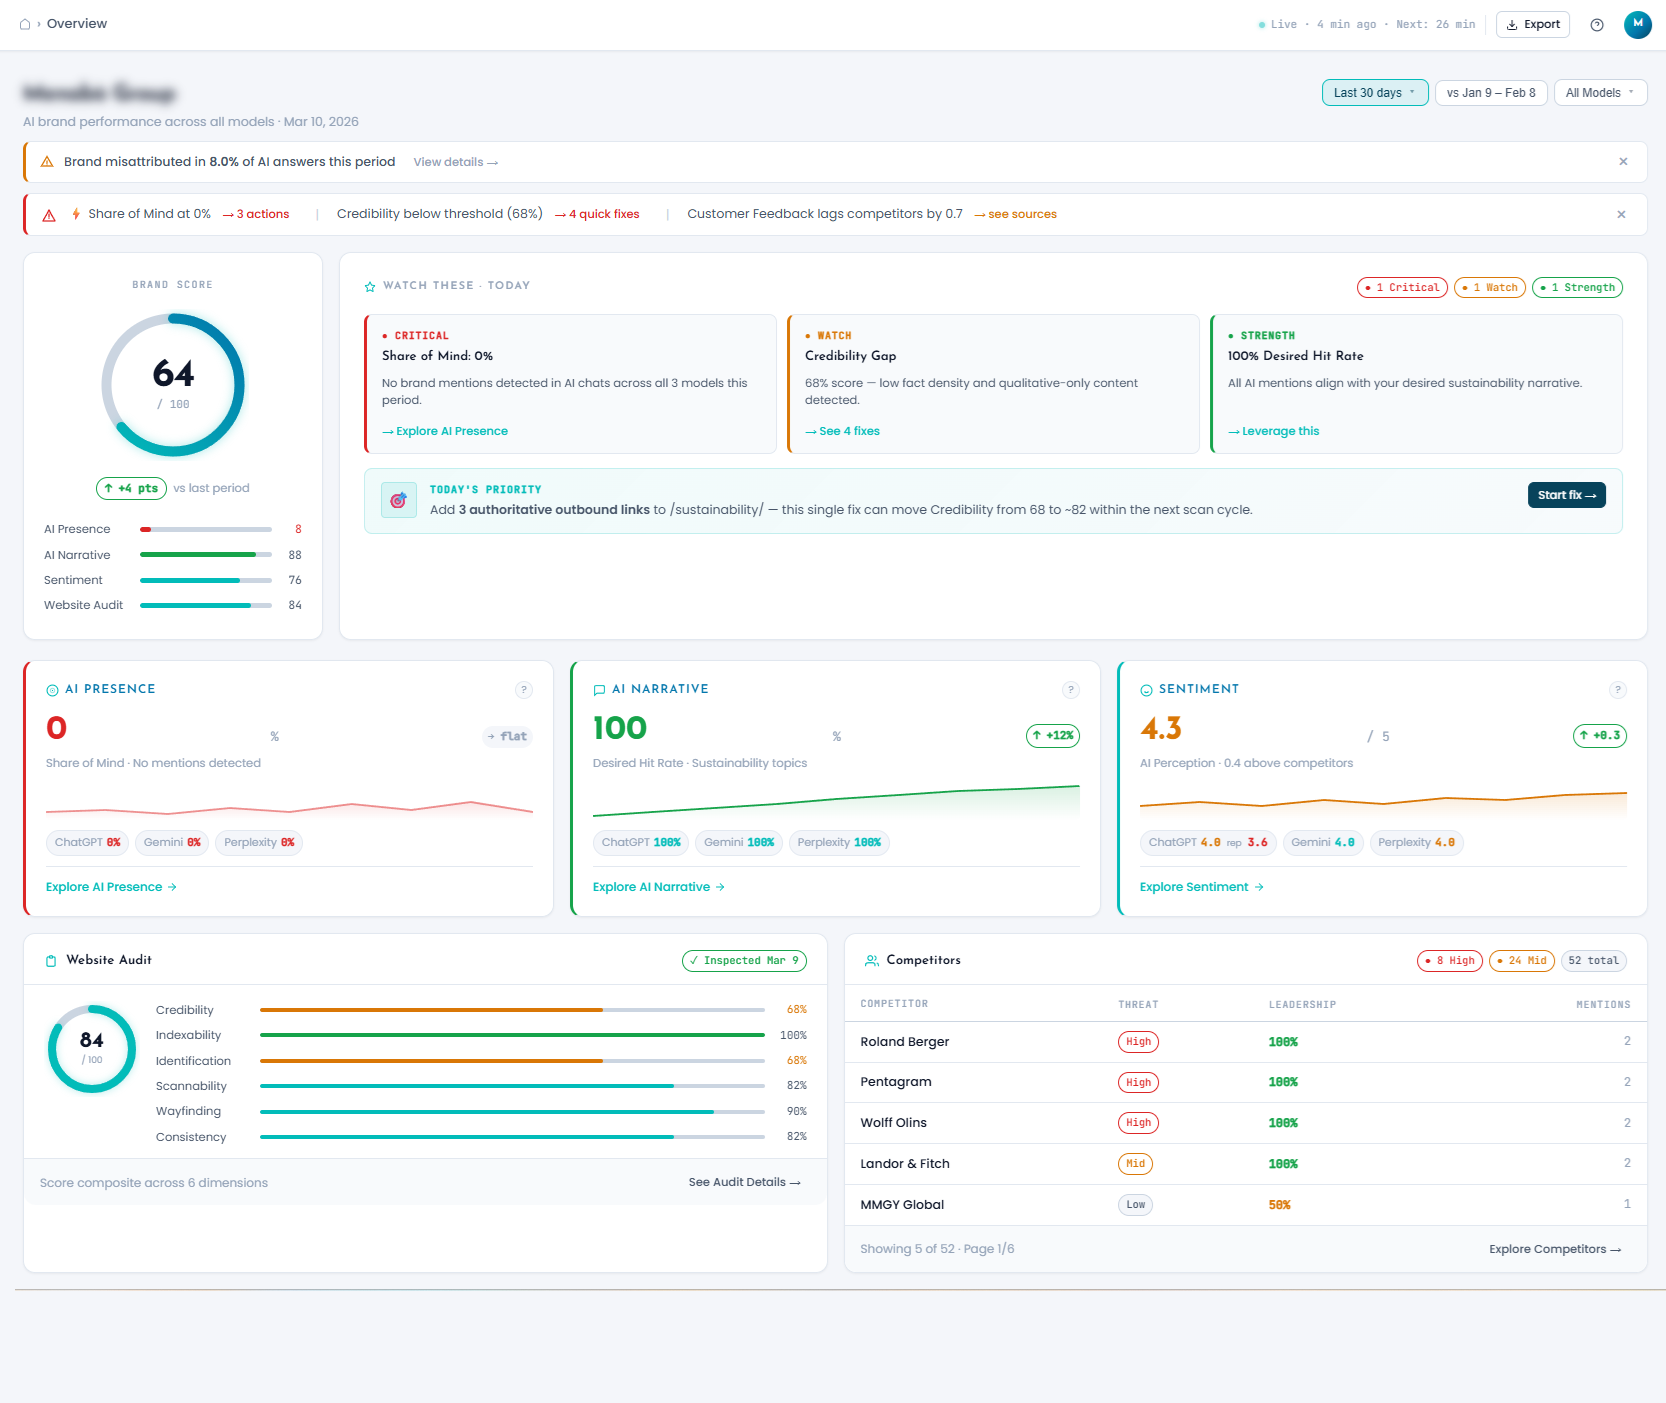Viewport: 1666px width, 1403px height.
Task: Toggle the Inspected Mar 9 badge
Action: click(x=744, y=960)
